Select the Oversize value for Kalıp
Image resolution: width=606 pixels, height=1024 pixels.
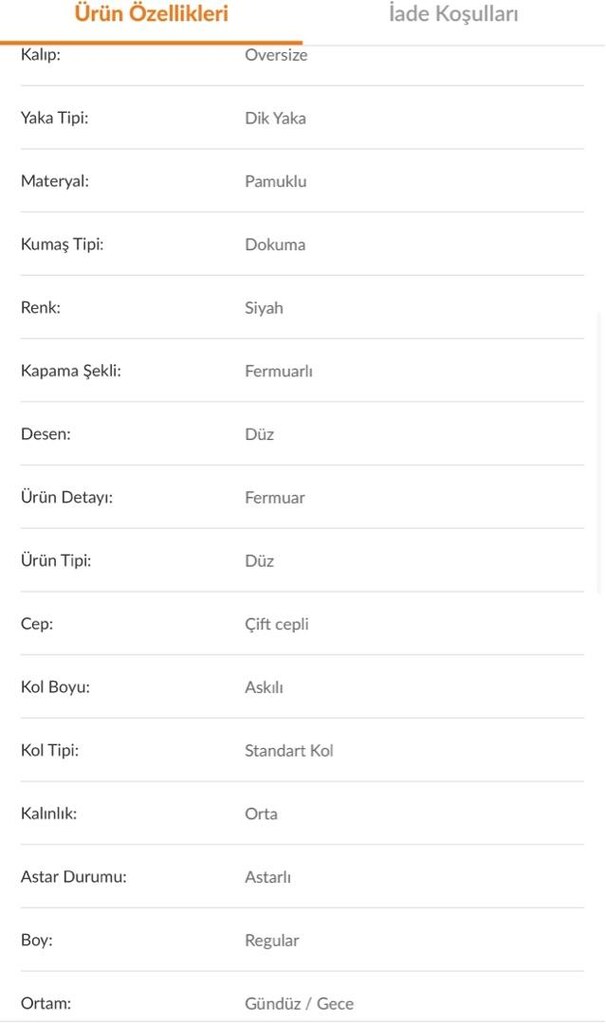pos(276,55)
